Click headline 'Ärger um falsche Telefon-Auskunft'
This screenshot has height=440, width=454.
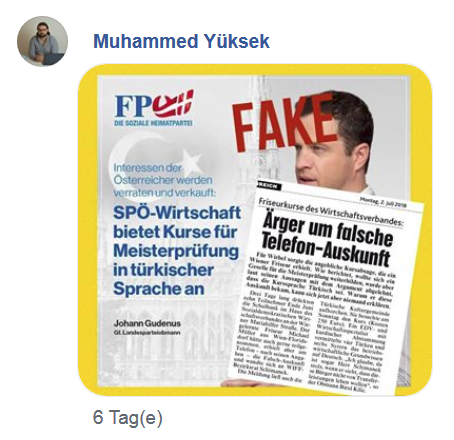[327, 239]
